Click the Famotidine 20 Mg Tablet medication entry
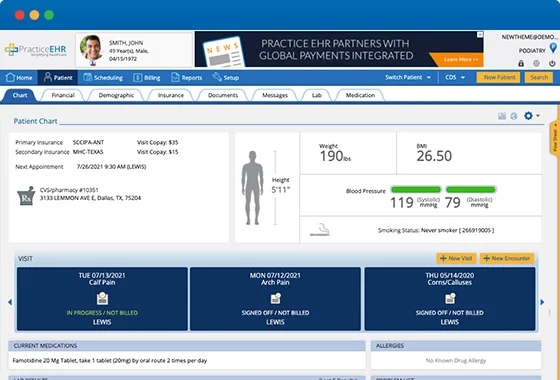This screenshot has height=380, width=560. (110, 360)
